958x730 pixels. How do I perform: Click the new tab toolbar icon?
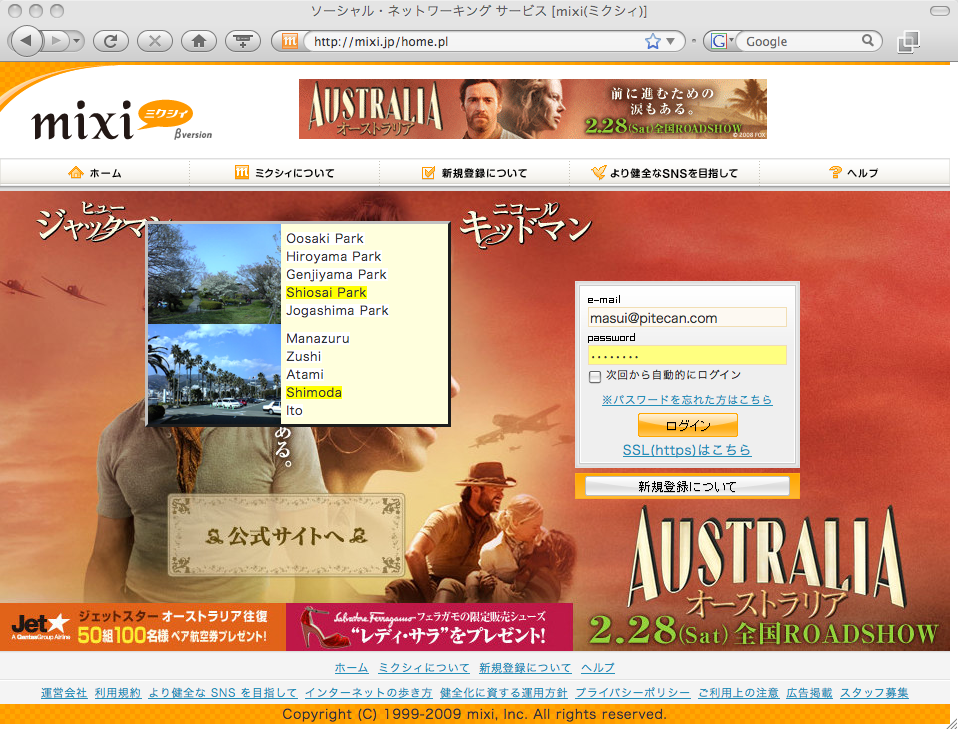point(243,41)
